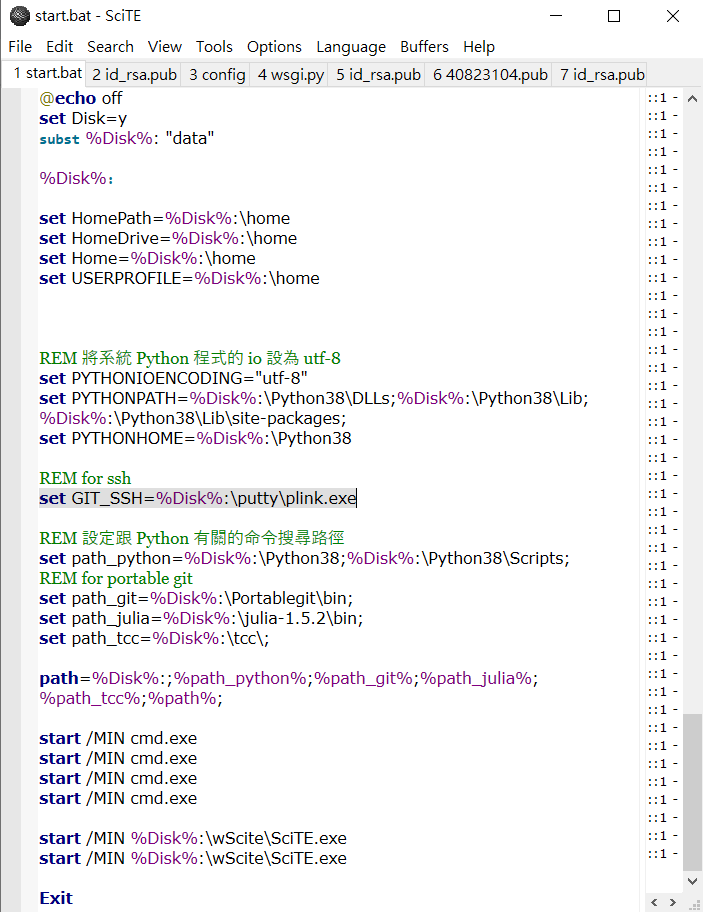
Task: Switch to the 4 wsgi.py tab
Action: click(x=290, y=74)
